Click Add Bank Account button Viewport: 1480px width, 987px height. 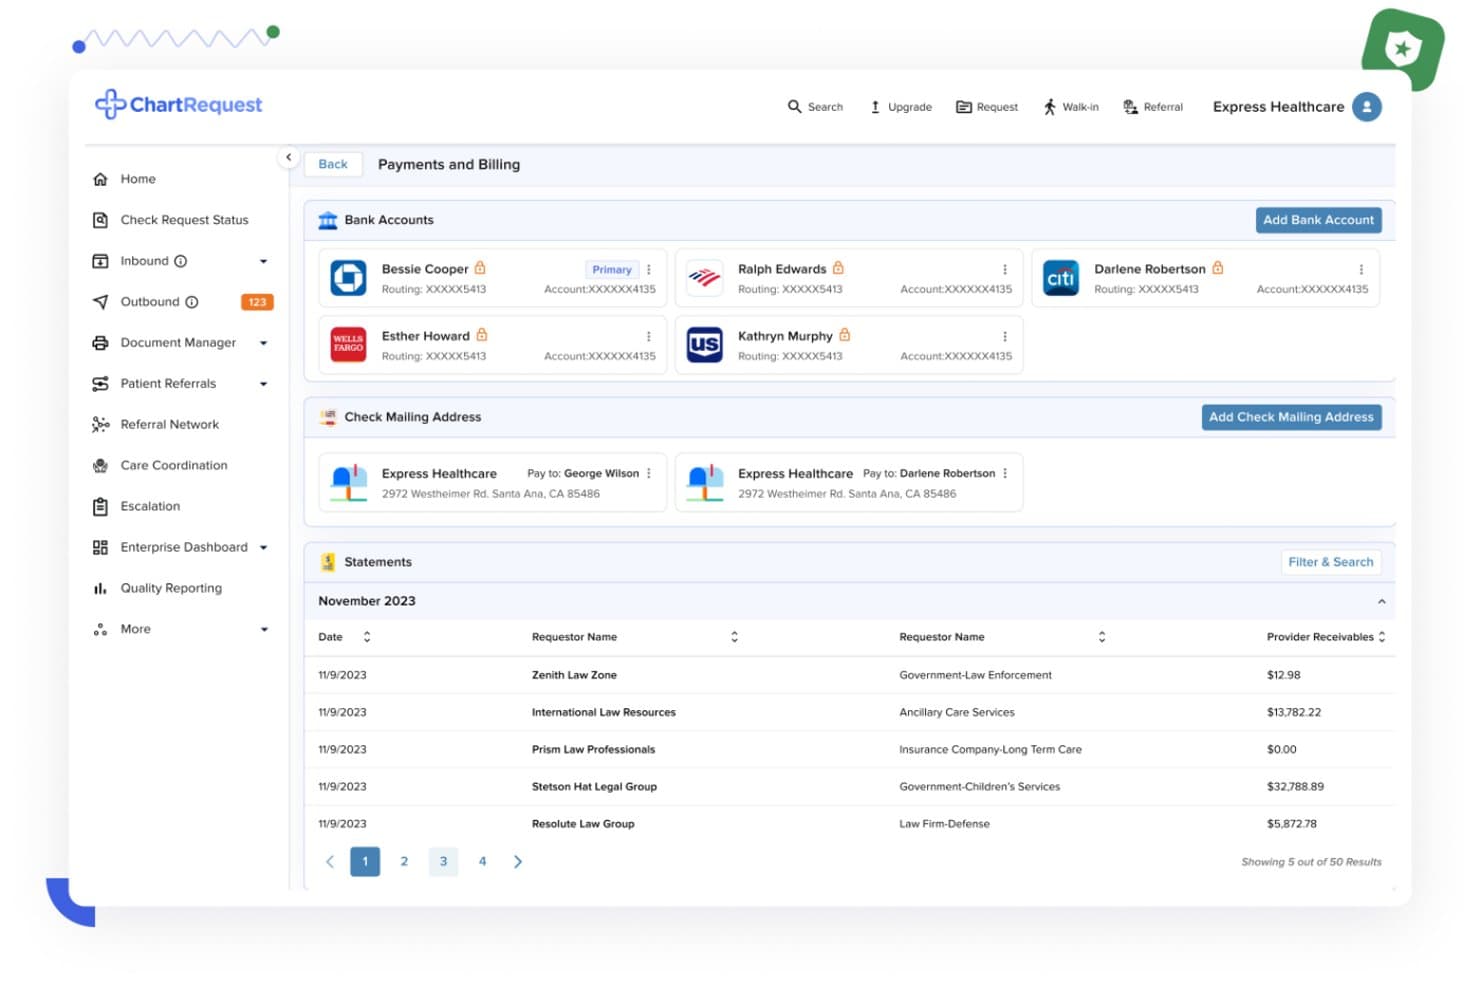[1318, 220]
